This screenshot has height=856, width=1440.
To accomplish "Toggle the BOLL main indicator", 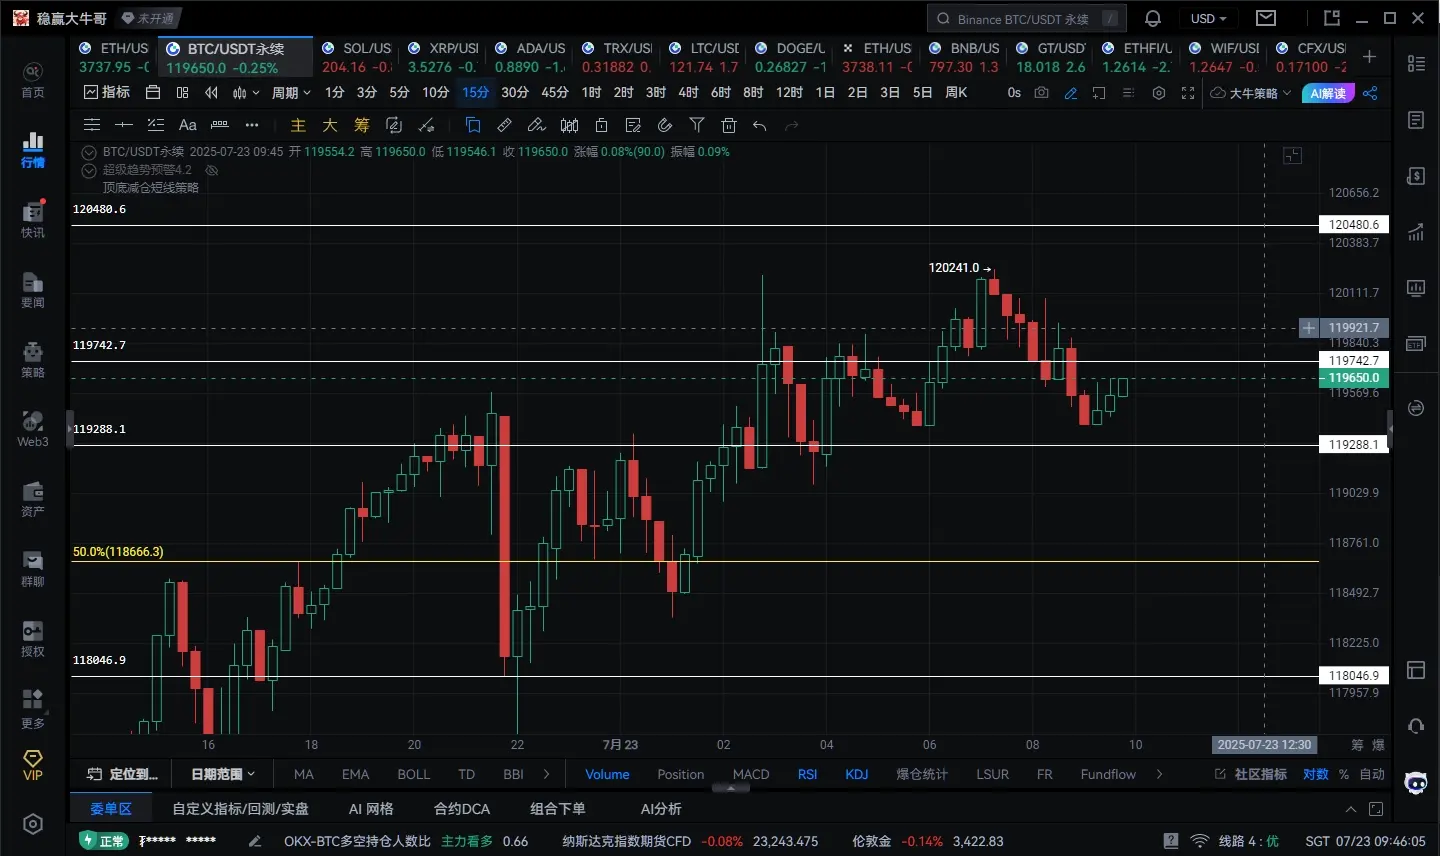I will pyautogui.click(x=413, y=774).
